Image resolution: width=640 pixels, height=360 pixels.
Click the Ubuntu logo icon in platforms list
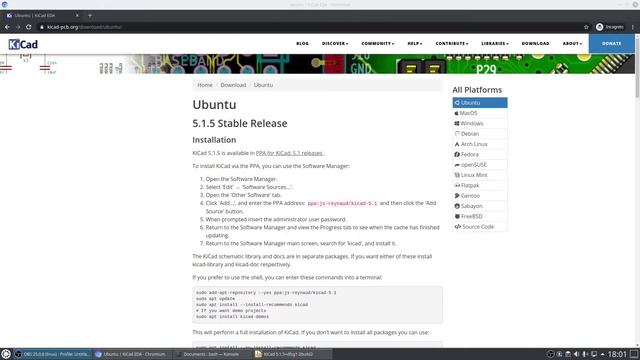point(457,103)
